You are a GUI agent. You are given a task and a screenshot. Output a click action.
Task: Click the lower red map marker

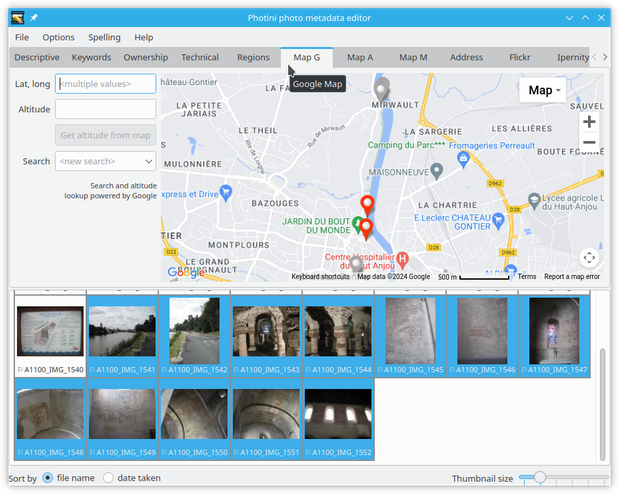(x=366, y=229)
